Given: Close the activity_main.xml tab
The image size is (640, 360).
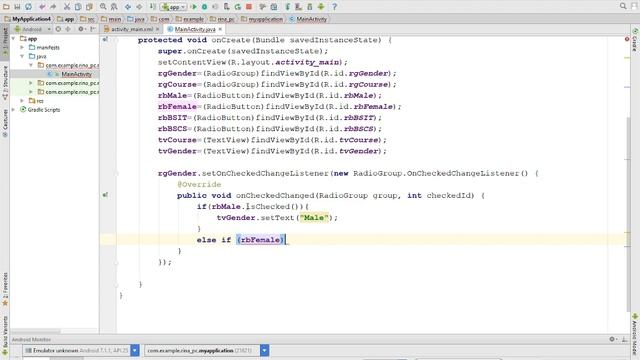Looking at the screenshot, I should coord(157,29).
